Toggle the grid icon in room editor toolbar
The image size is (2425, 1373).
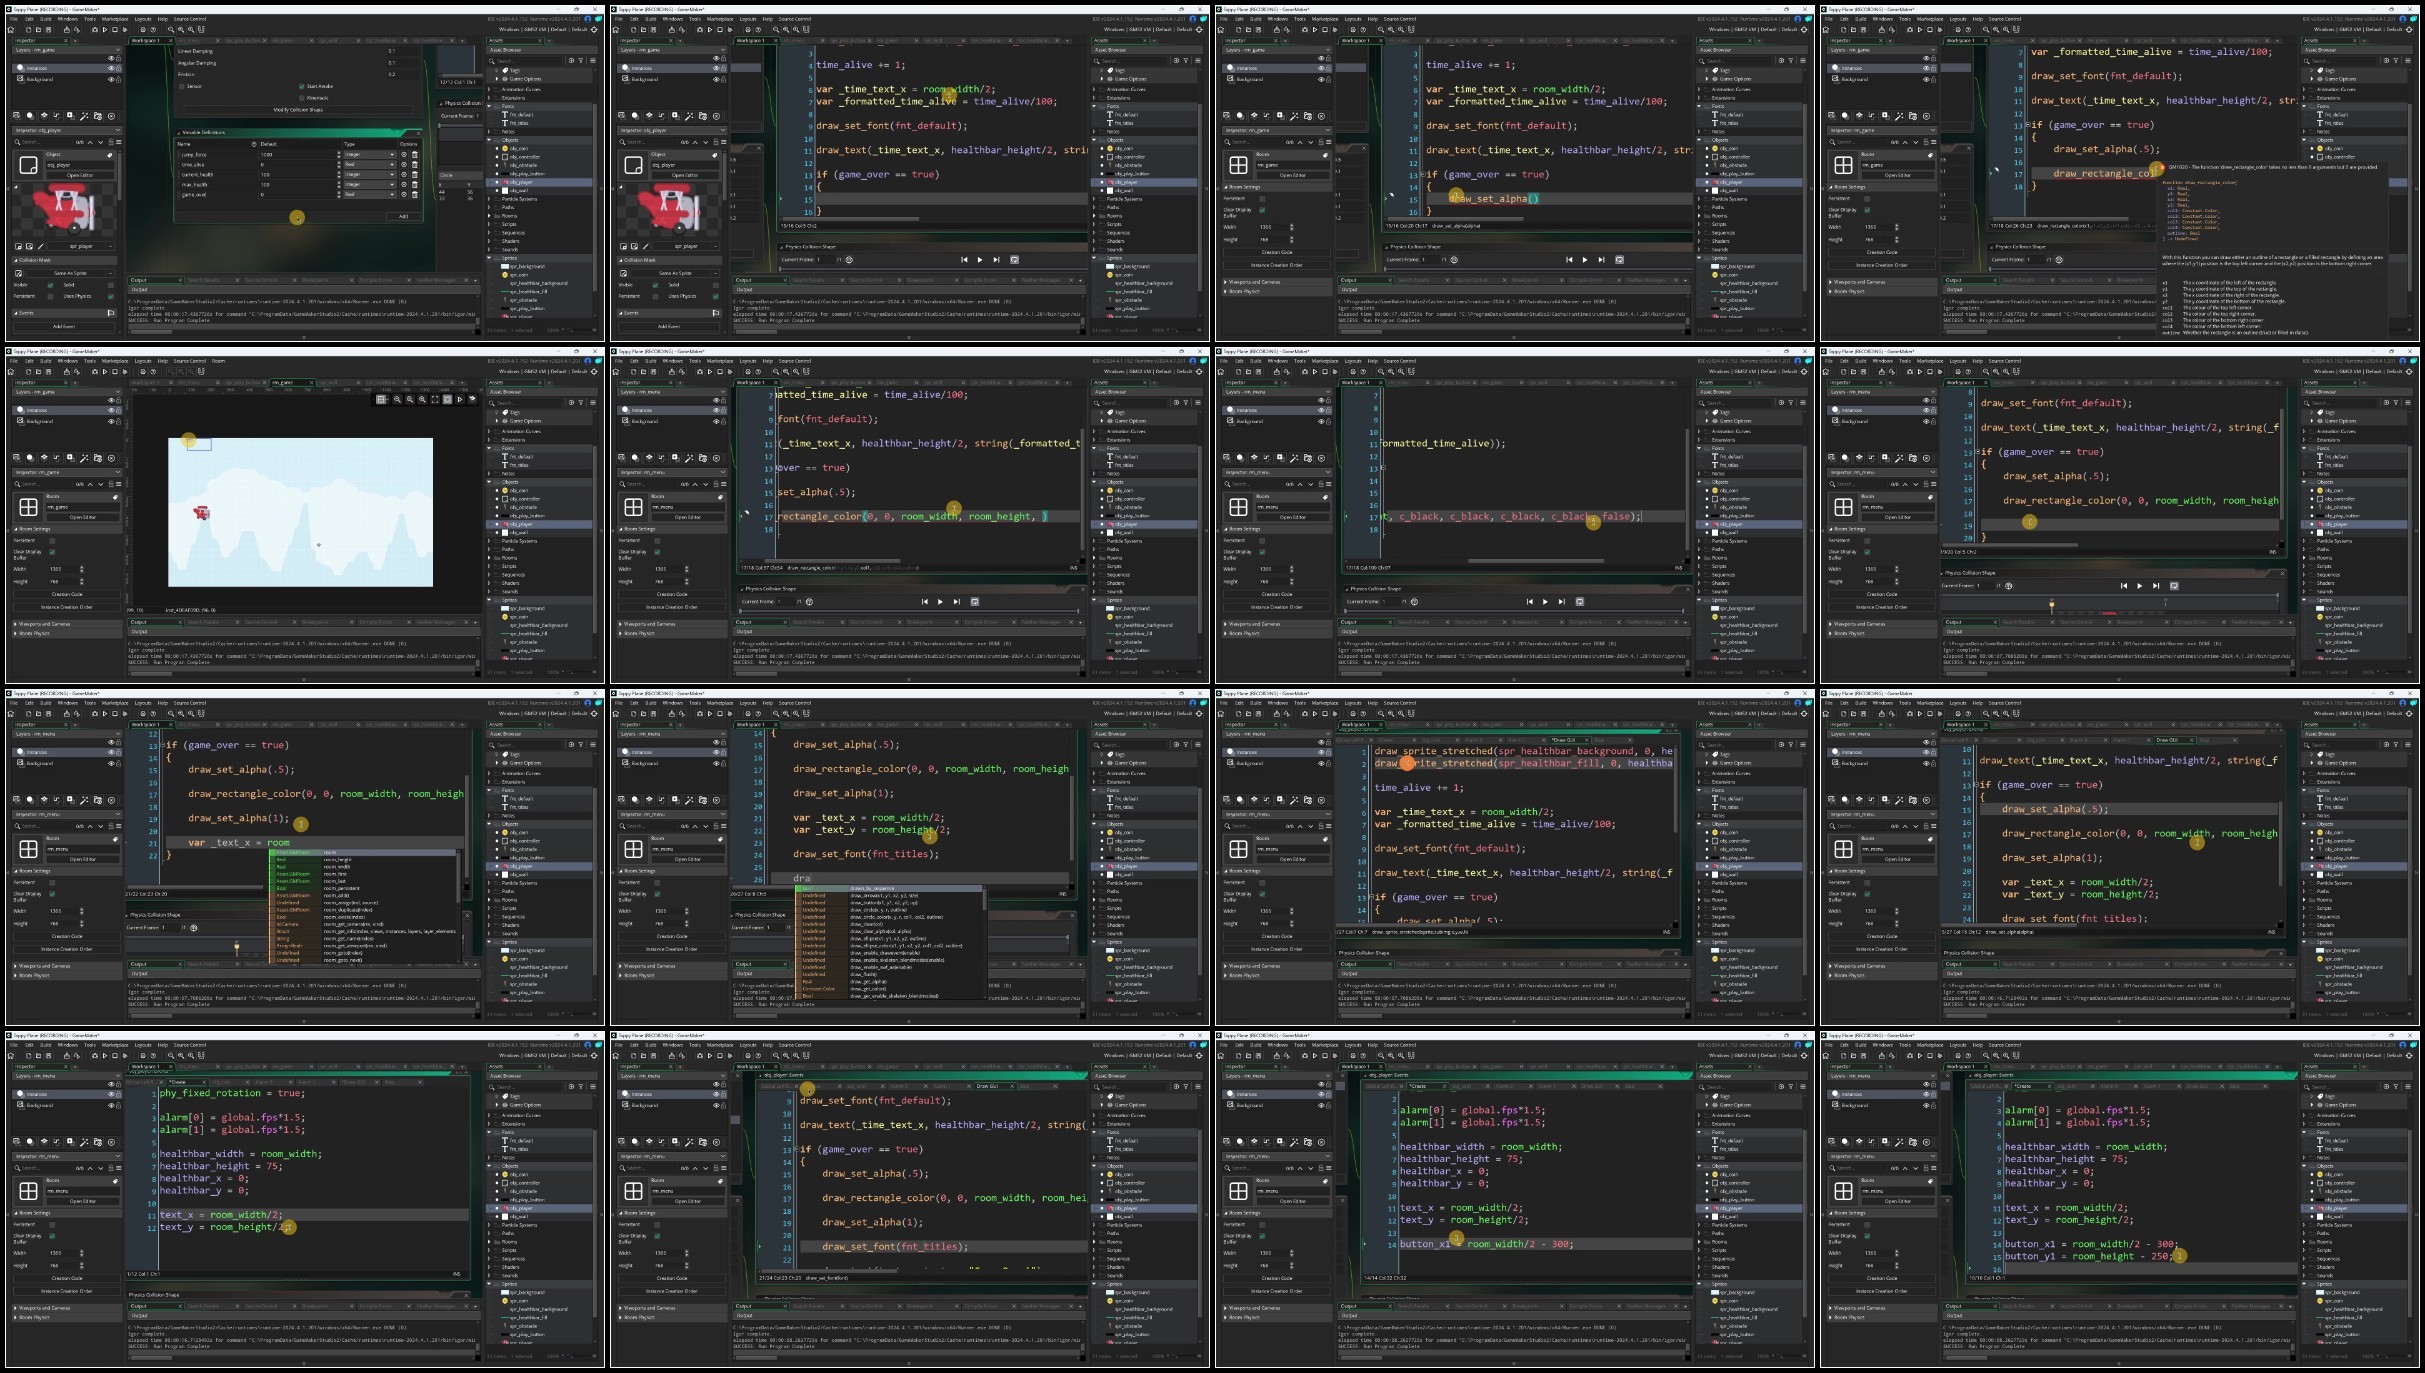click(381, 399)
